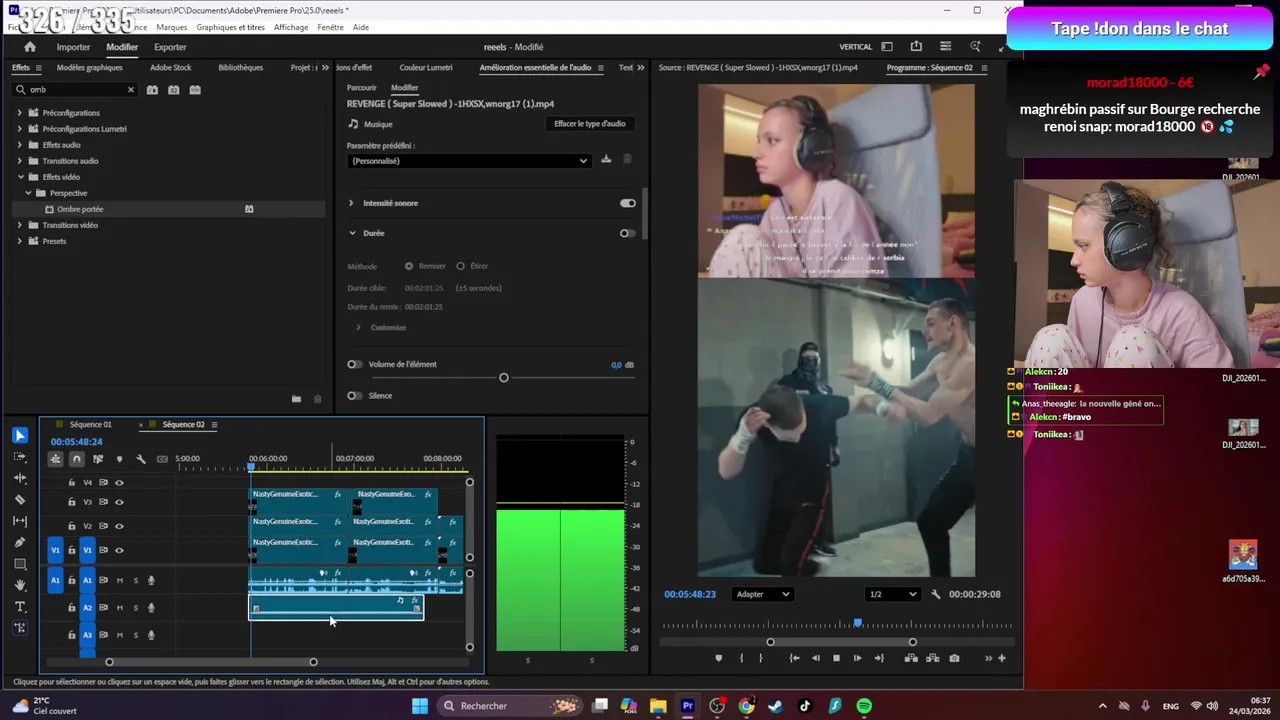Open the Home screen icon
Screen dimensions: 1280x720
coord(30,47)
